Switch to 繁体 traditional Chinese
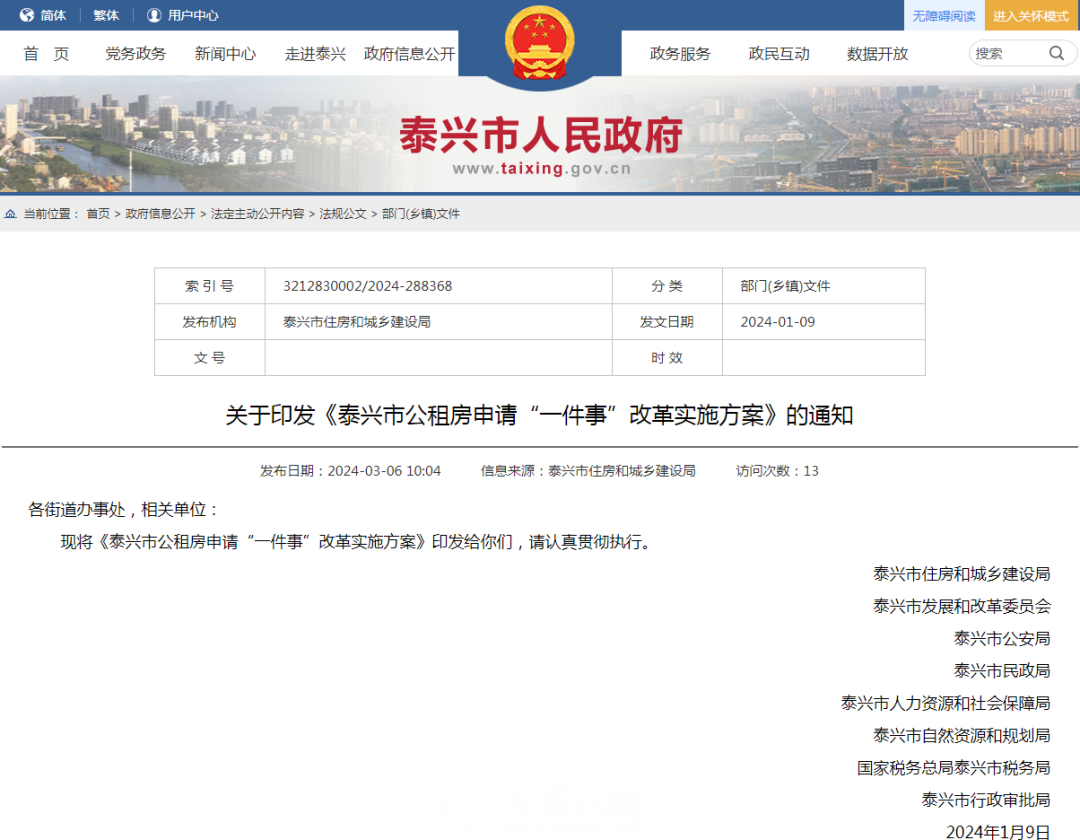The image size is (1080, 840). point(106,15)
